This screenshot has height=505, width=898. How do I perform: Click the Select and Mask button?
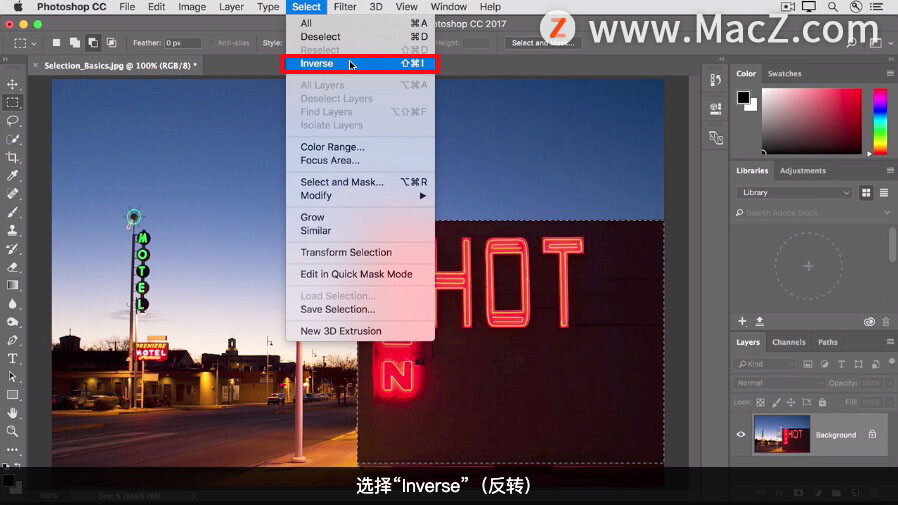point(542,43)
